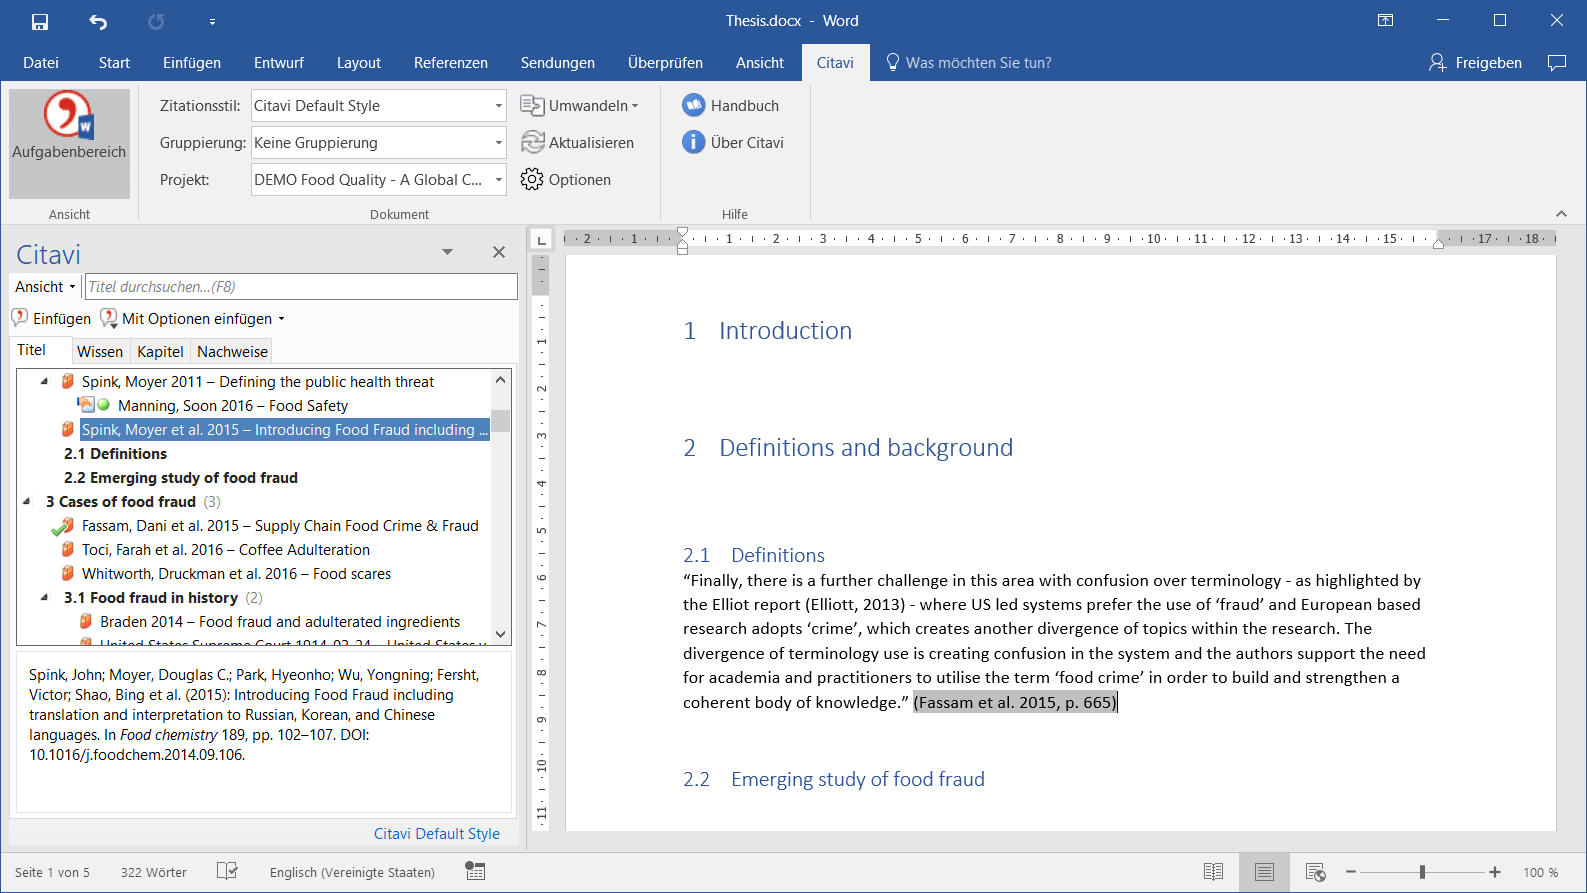The height and width of the screenshot is (893, 1587).
Task: Collapse the 3 Cases of food fraud node
Action: coord(26,502)
